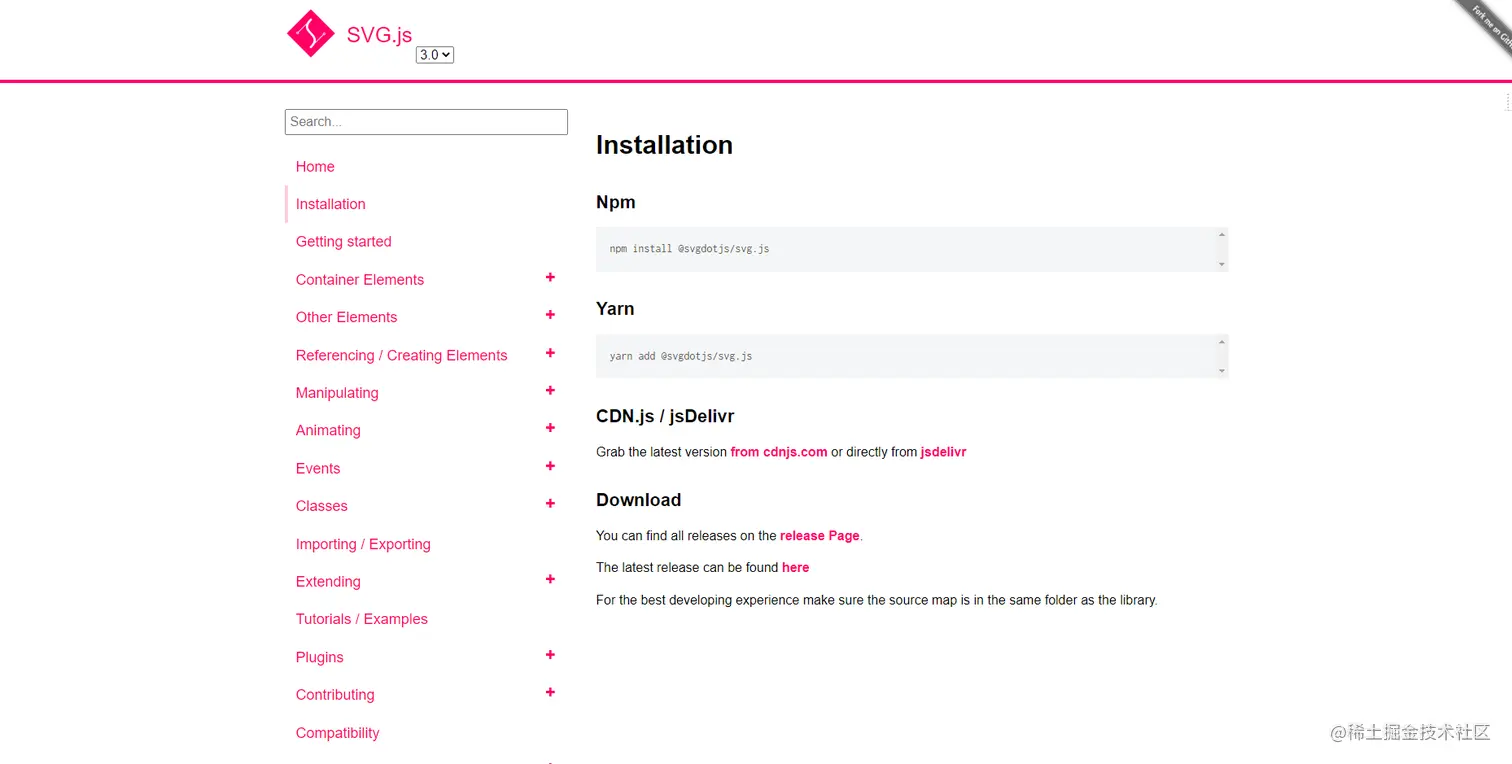Expand Events with plus icon
This screenshot has height=764, width=1512.
pyautogui.click(x=550, y=466)
